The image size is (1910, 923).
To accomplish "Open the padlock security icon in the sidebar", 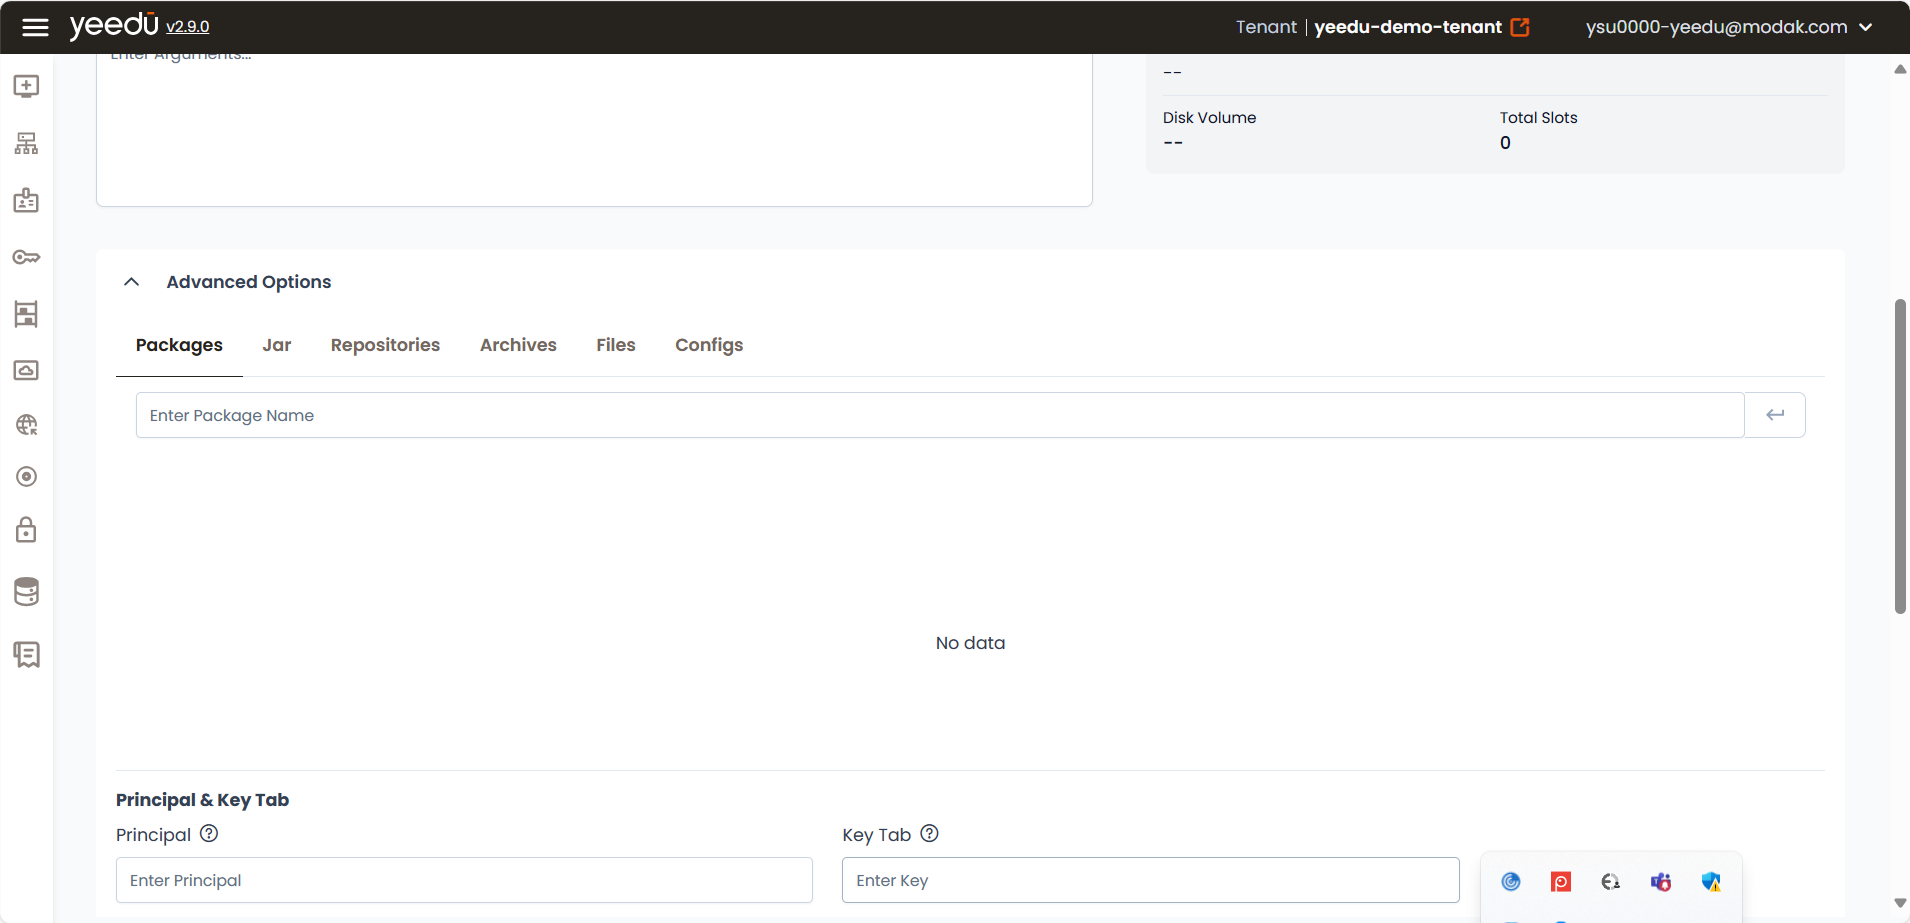I will tap(27, 529).
